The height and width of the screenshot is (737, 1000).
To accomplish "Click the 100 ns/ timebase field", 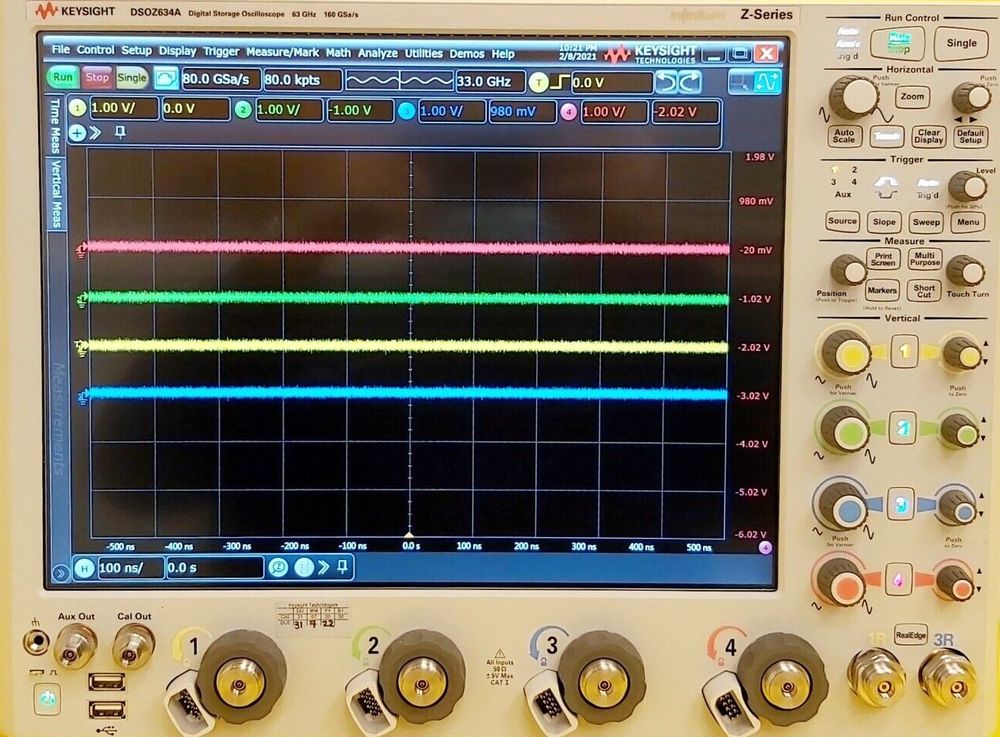I will [x=131, y=567].
